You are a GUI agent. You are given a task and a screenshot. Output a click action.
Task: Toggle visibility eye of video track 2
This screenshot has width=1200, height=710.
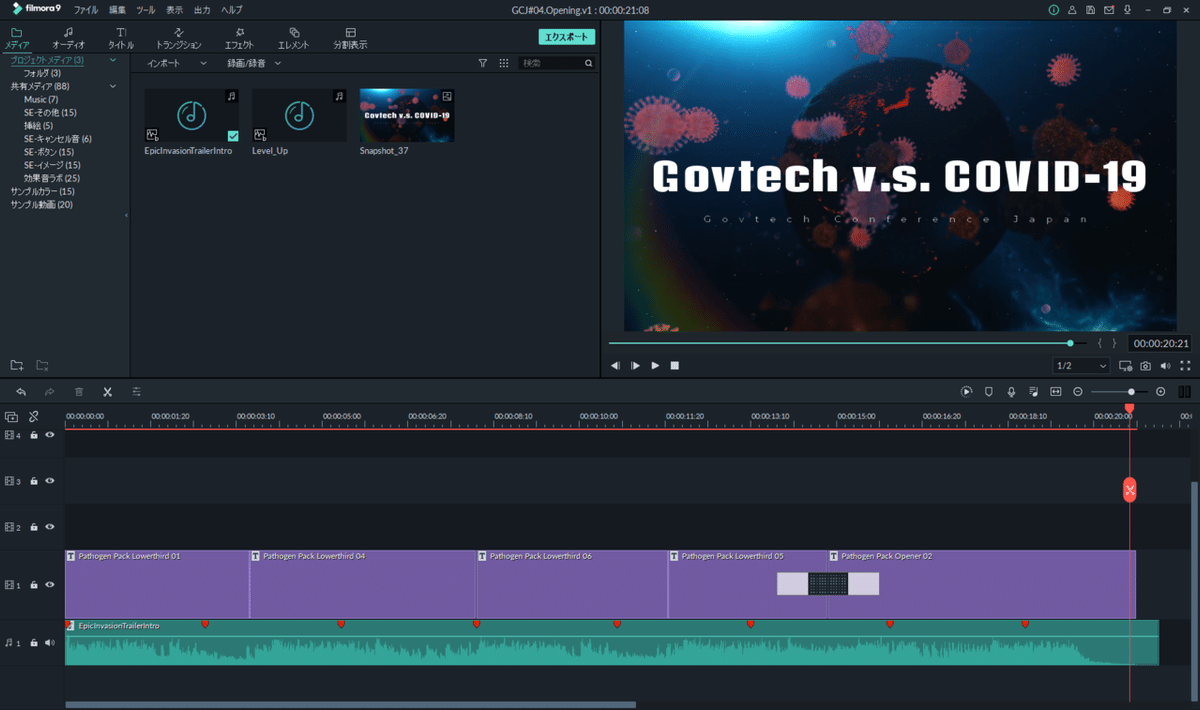point(50,526)
